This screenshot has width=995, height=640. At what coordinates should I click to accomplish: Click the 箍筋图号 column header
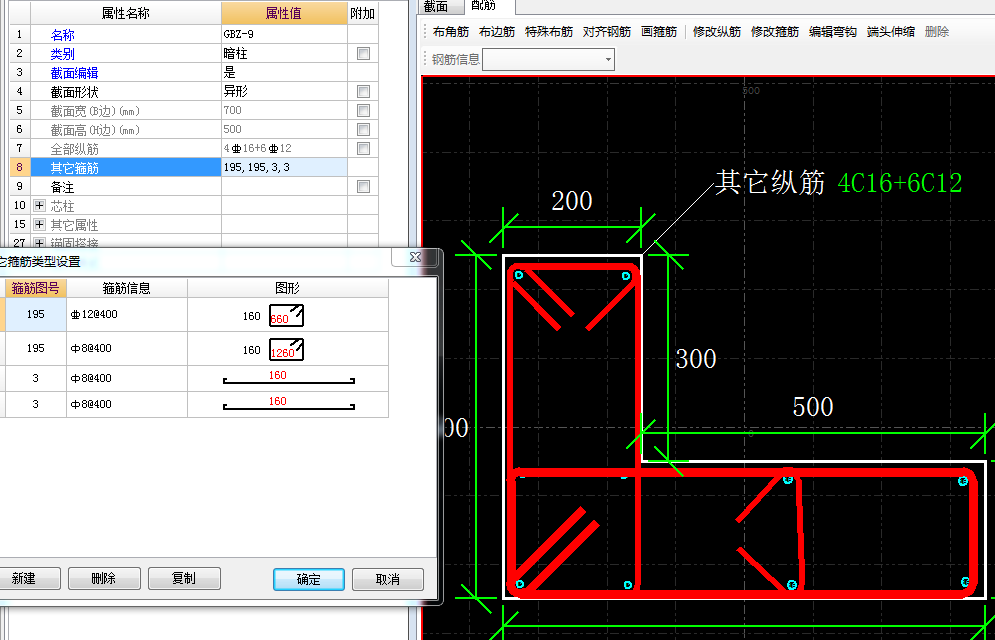point(36,288)
